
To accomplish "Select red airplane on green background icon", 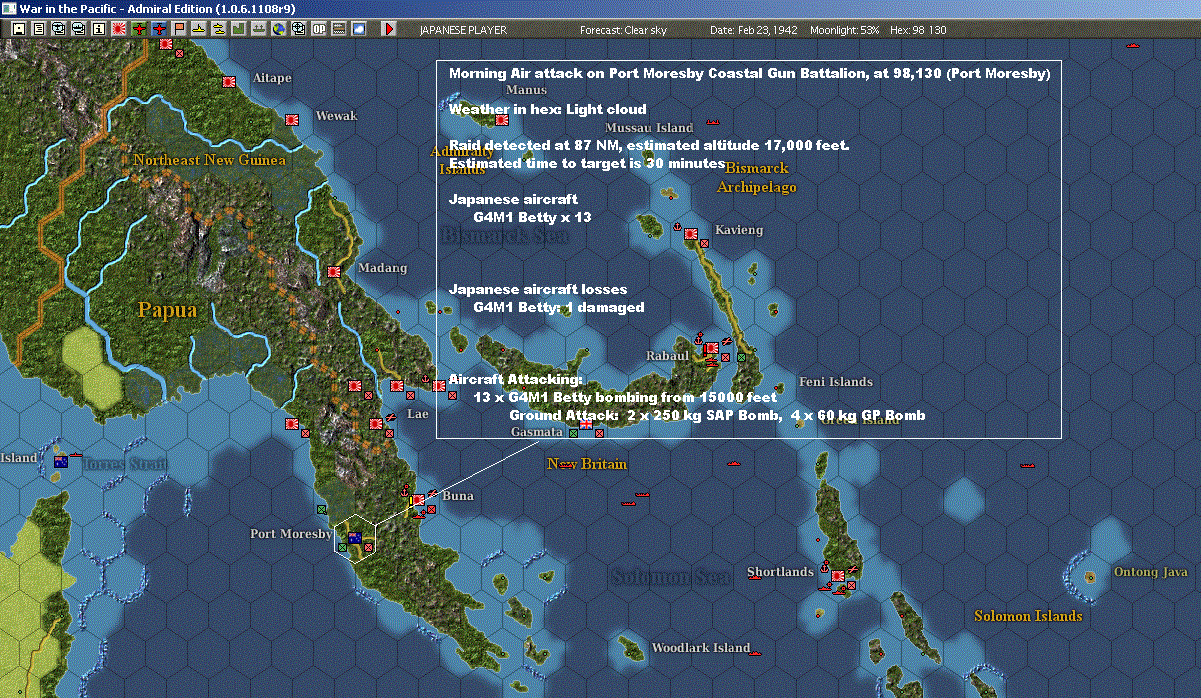I will pyautogui.click(x=138, y=29).
